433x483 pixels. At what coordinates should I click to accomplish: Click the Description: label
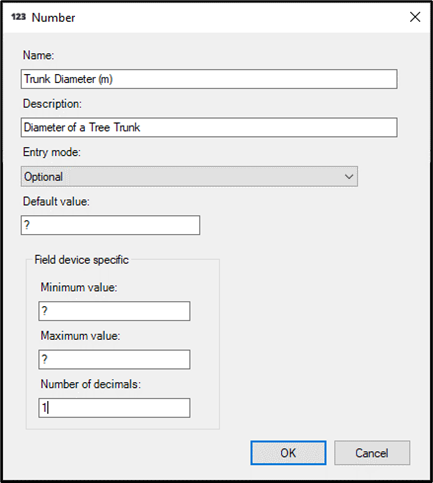tap(52, 104)
